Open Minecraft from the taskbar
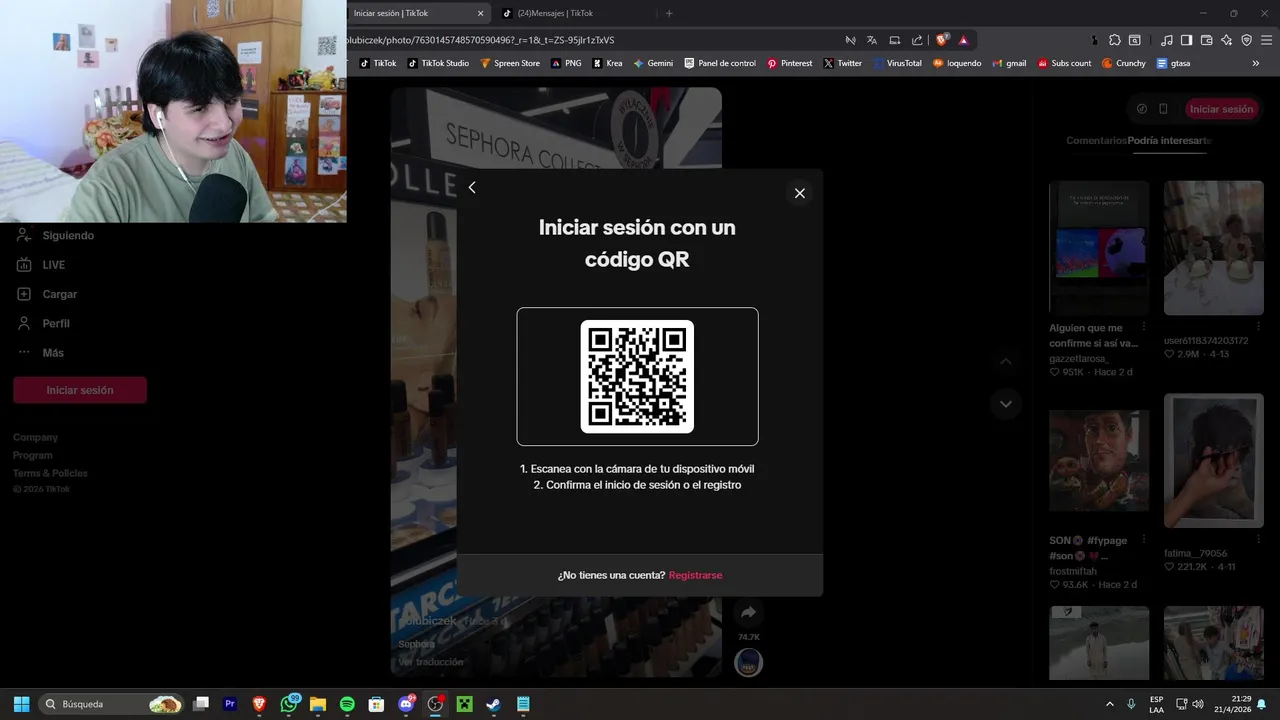This screenshot has width=1280, height=720. pyautogui.click(x=464, y=704)
